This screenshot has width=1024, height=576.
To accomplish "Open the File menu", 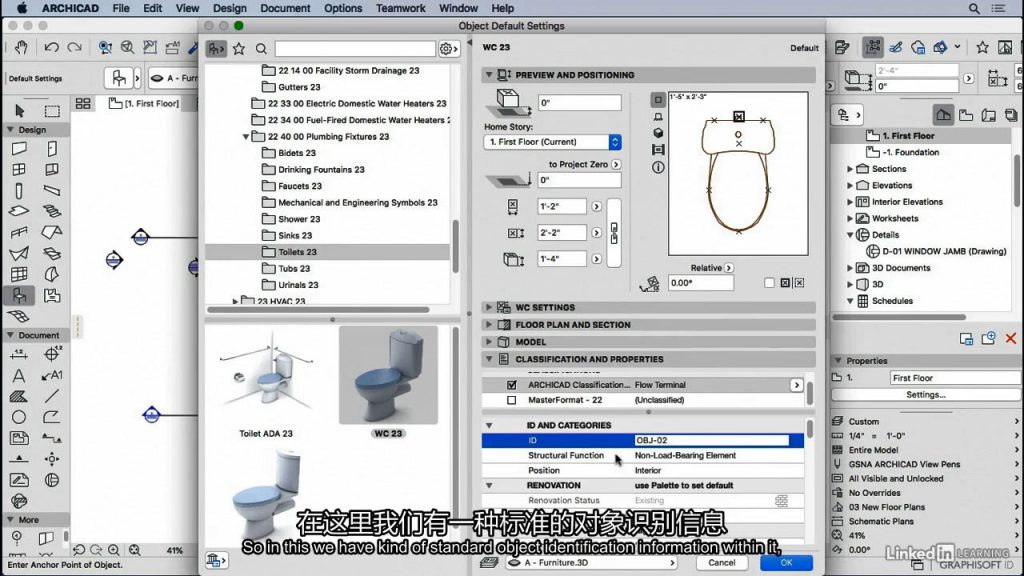I will 121,8.
